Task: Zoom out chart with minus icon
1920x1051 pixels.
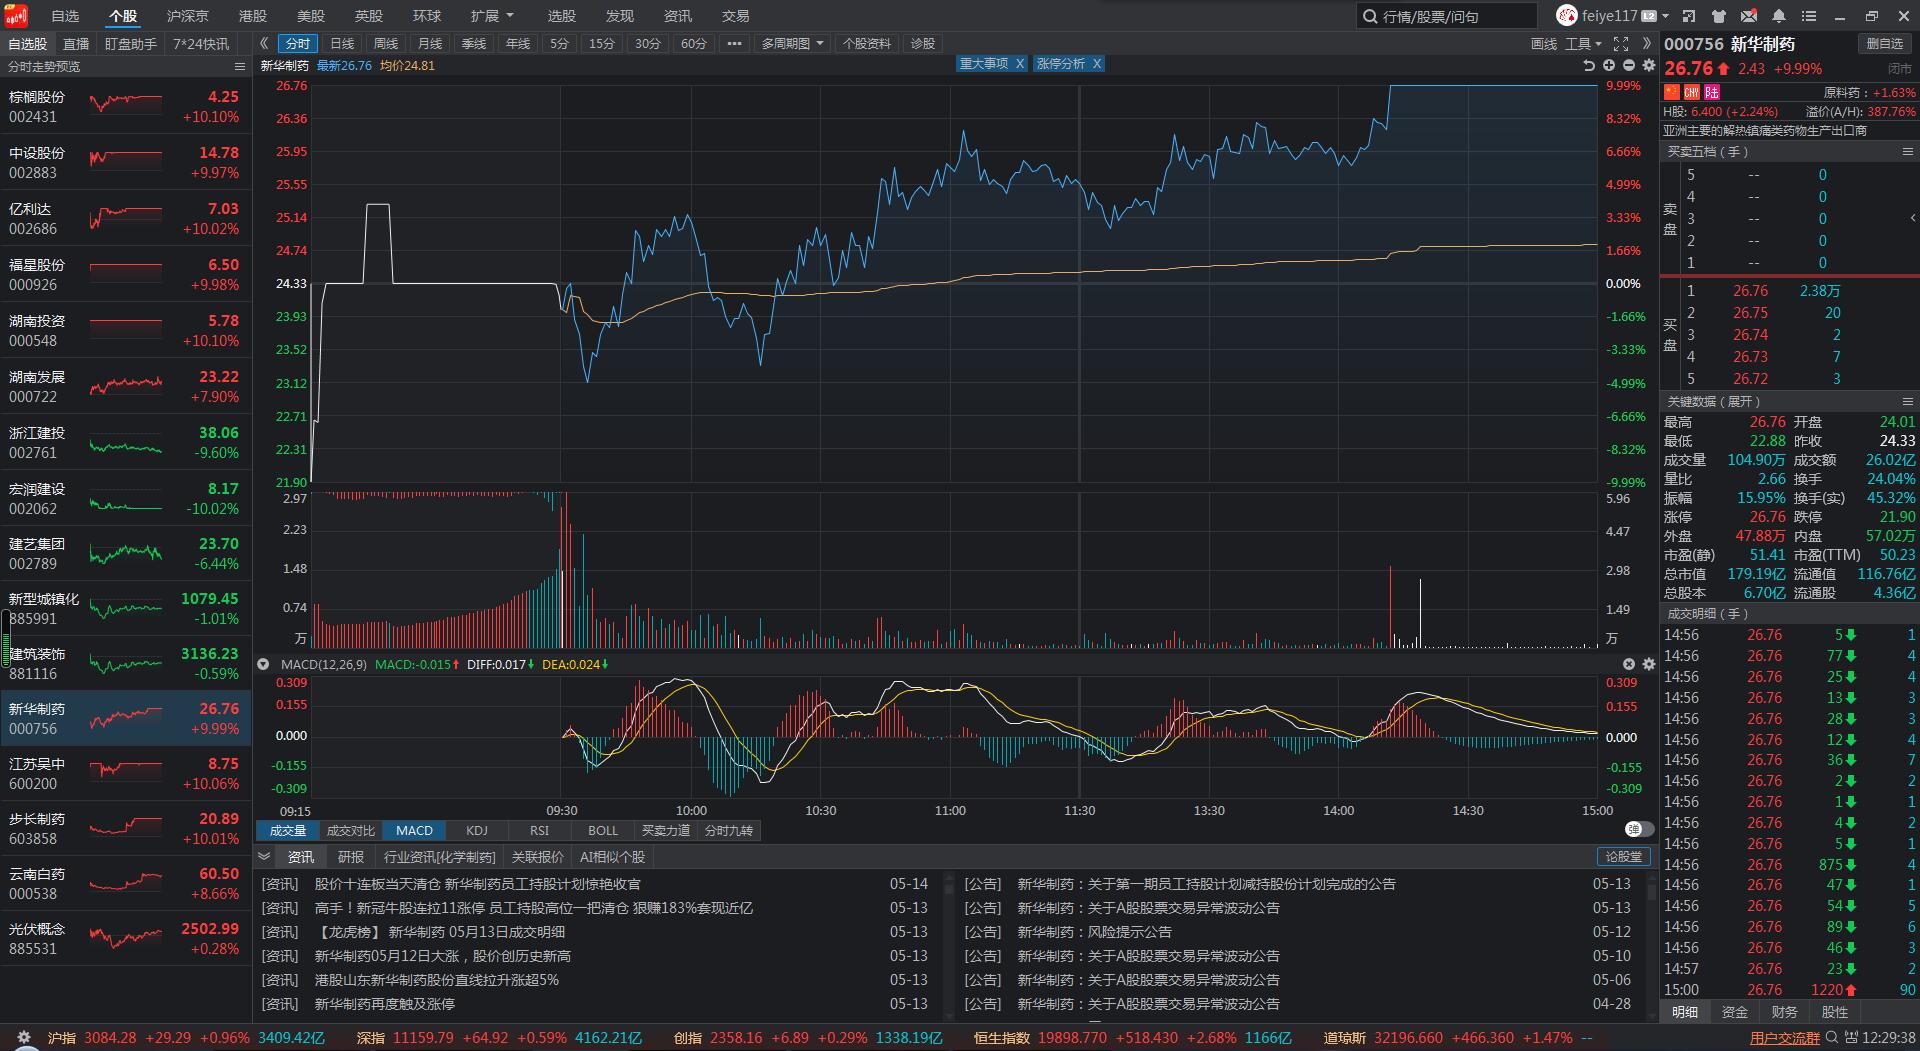Action: tap(1629, 65)
